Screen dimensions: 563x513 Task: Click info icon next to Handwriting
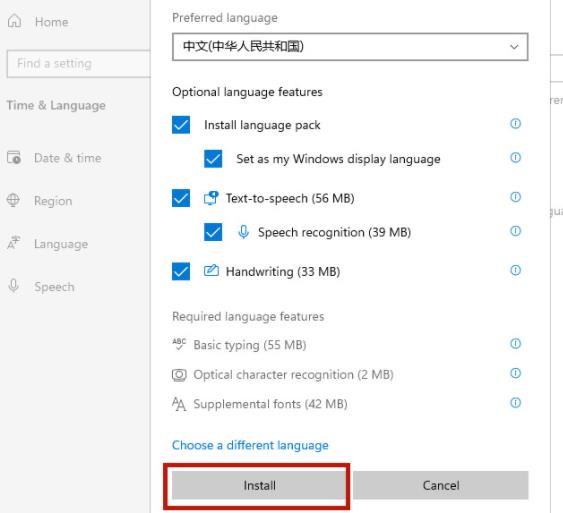515,270
